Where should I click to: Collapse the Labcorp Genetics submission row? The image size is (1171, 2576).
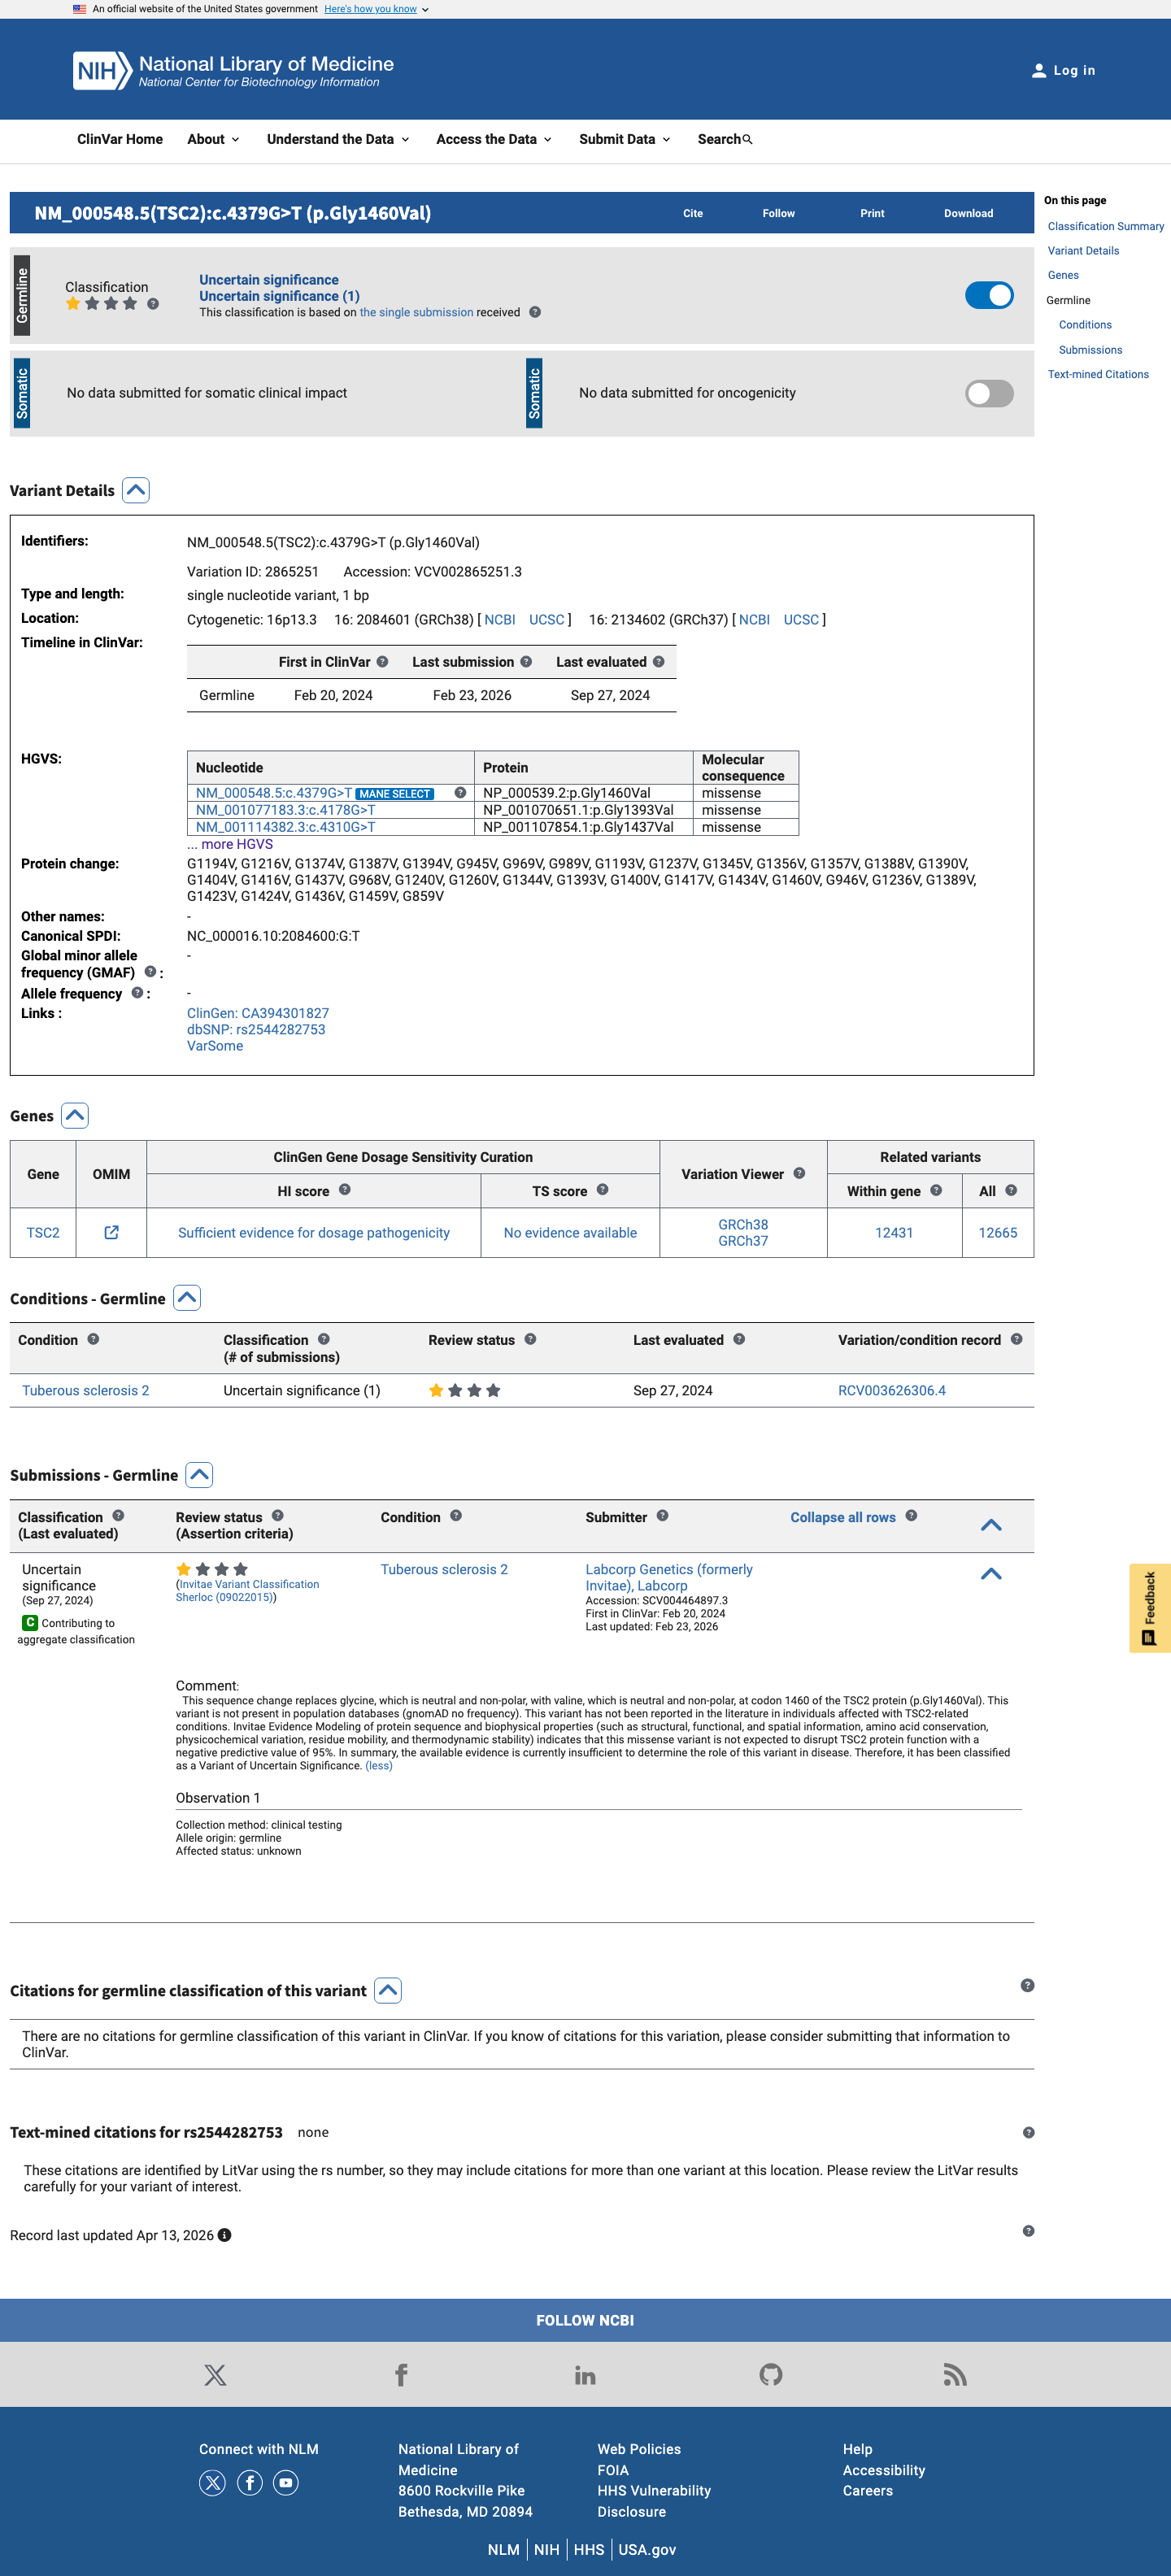(991, 1574)
